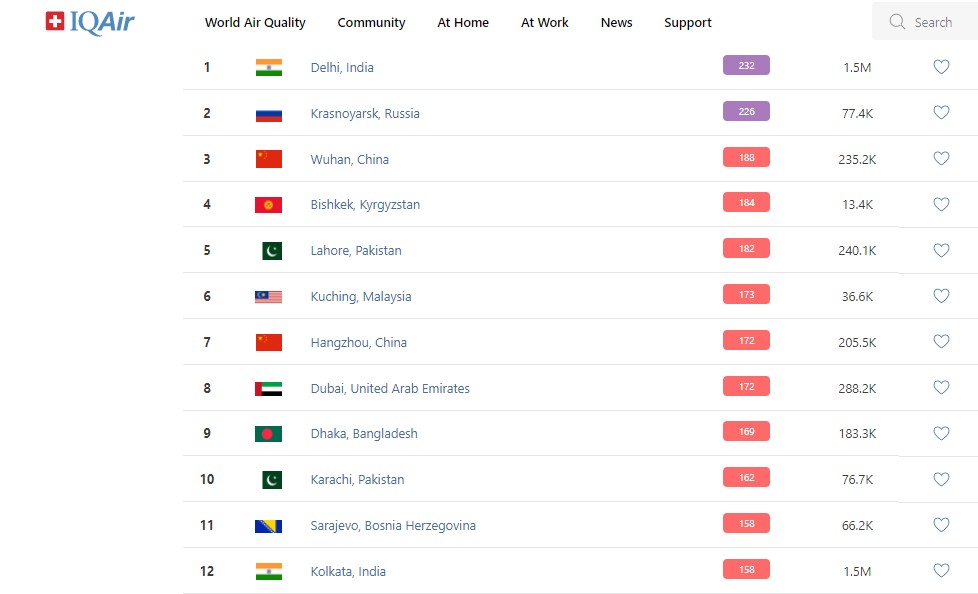The width and height of the screenshot is (978, 594).
Task: Click the Bosnia flag beside Sarajevo
Action: pos(268,526)
